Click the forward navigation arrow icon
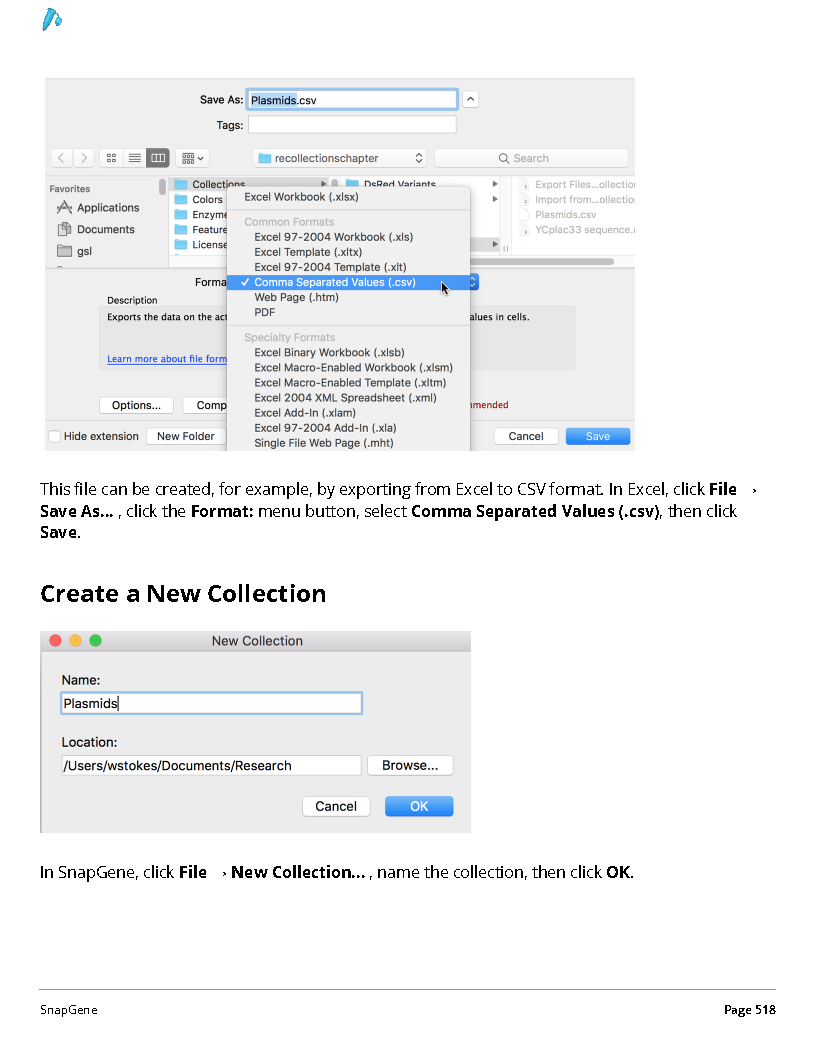This screenshot has width=816, height=1056. click(83, 158)
